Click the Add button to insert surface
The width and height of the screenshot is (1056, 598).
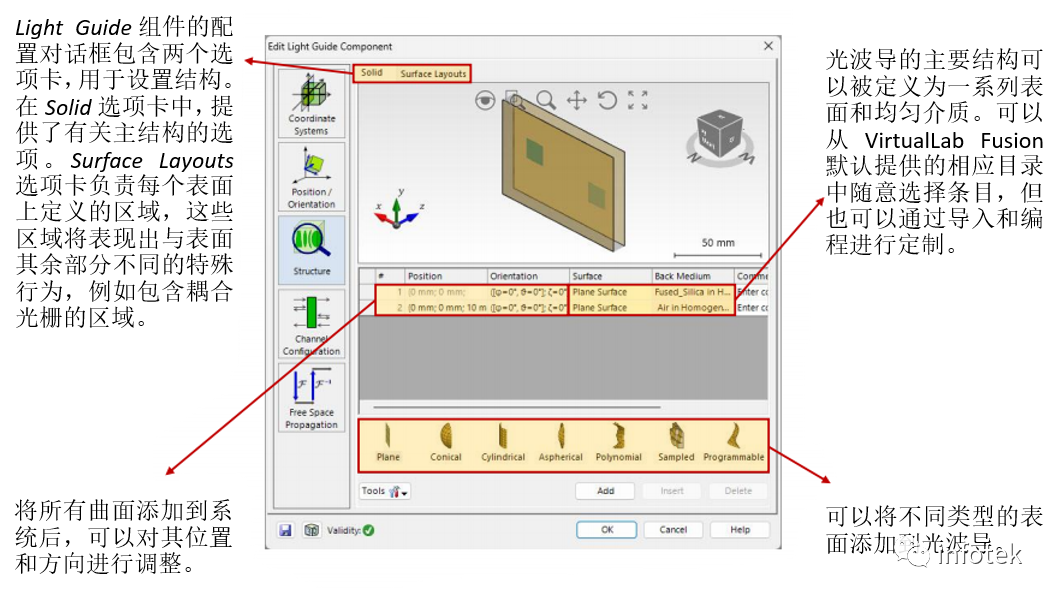tap(604, 489)
